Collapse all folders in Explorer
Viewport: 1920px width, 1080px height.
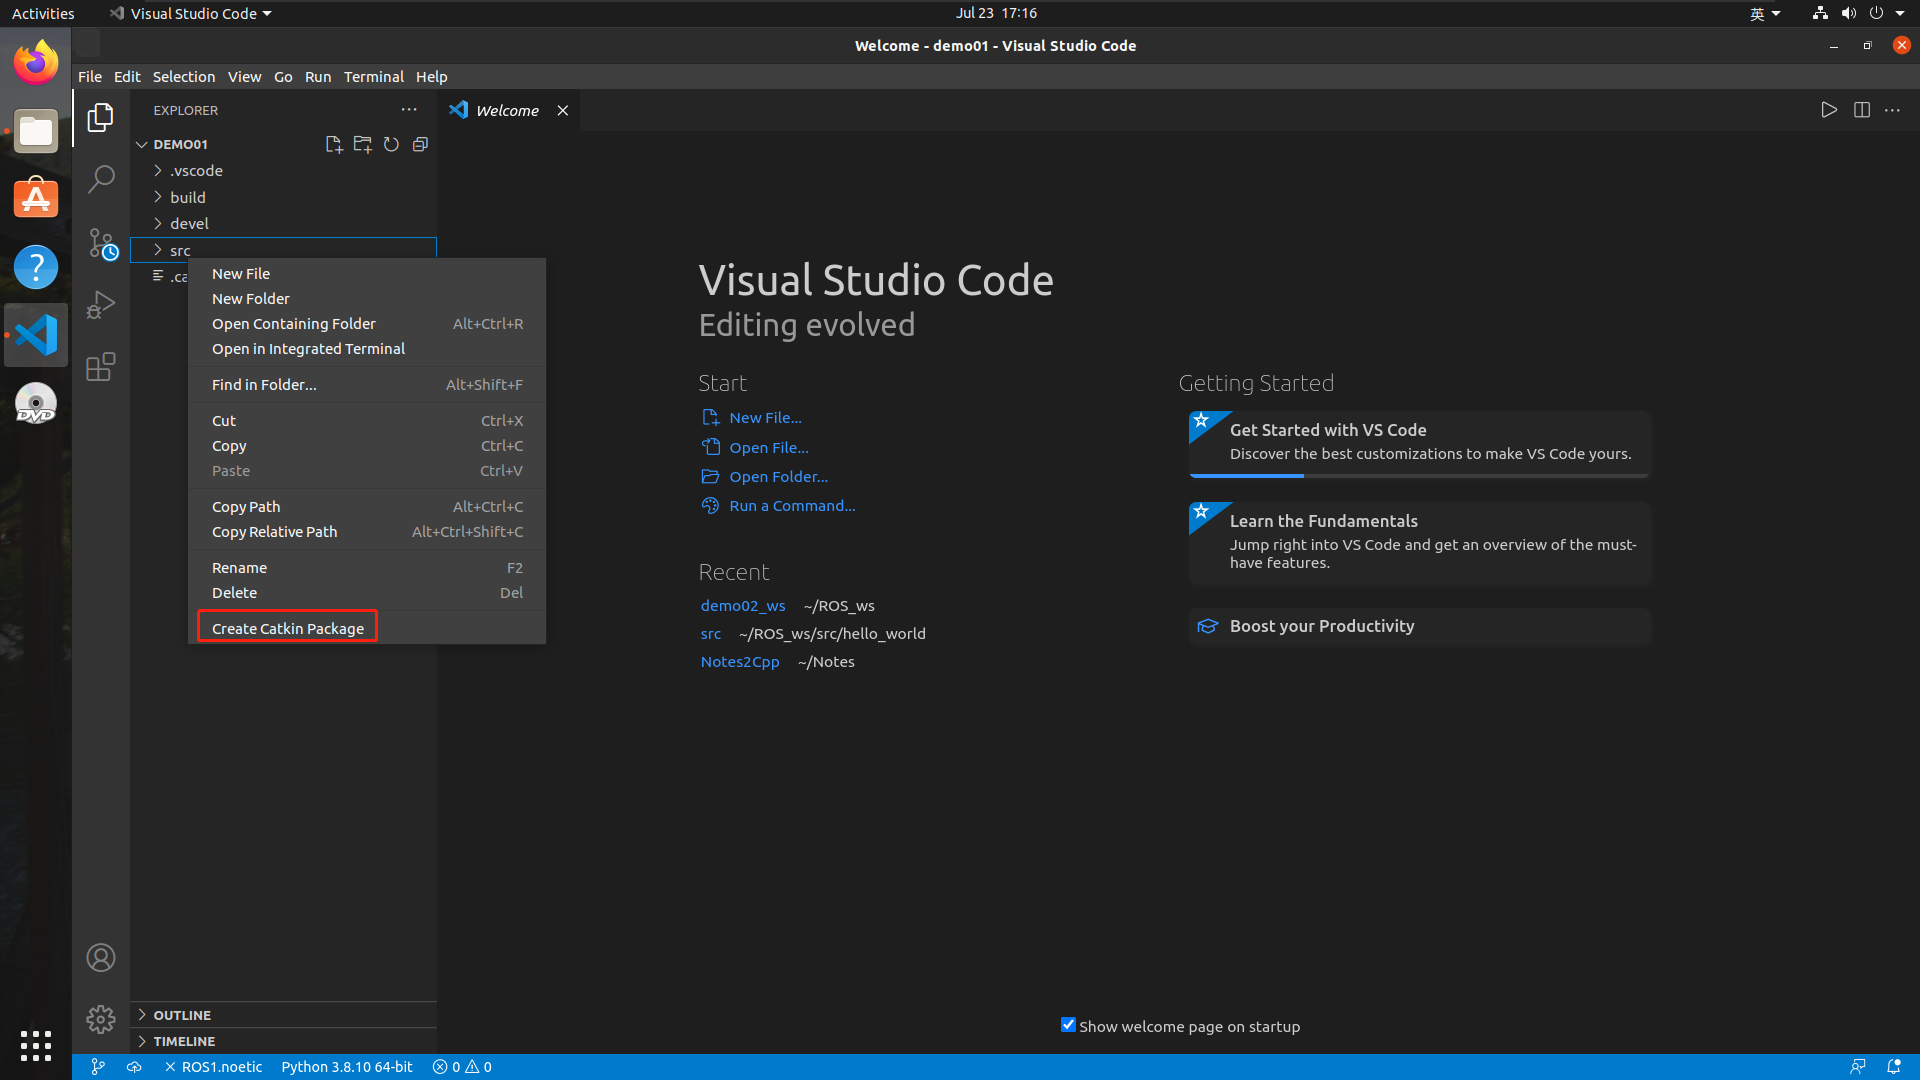pyautogui.click(x=420, y=144)
